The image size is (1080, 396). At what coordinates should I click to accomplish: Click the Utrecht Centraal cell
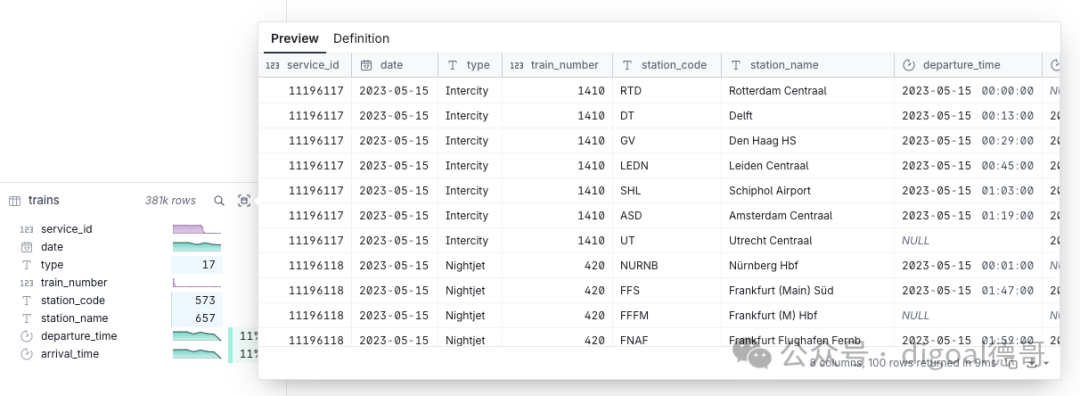tap(808, 240)
